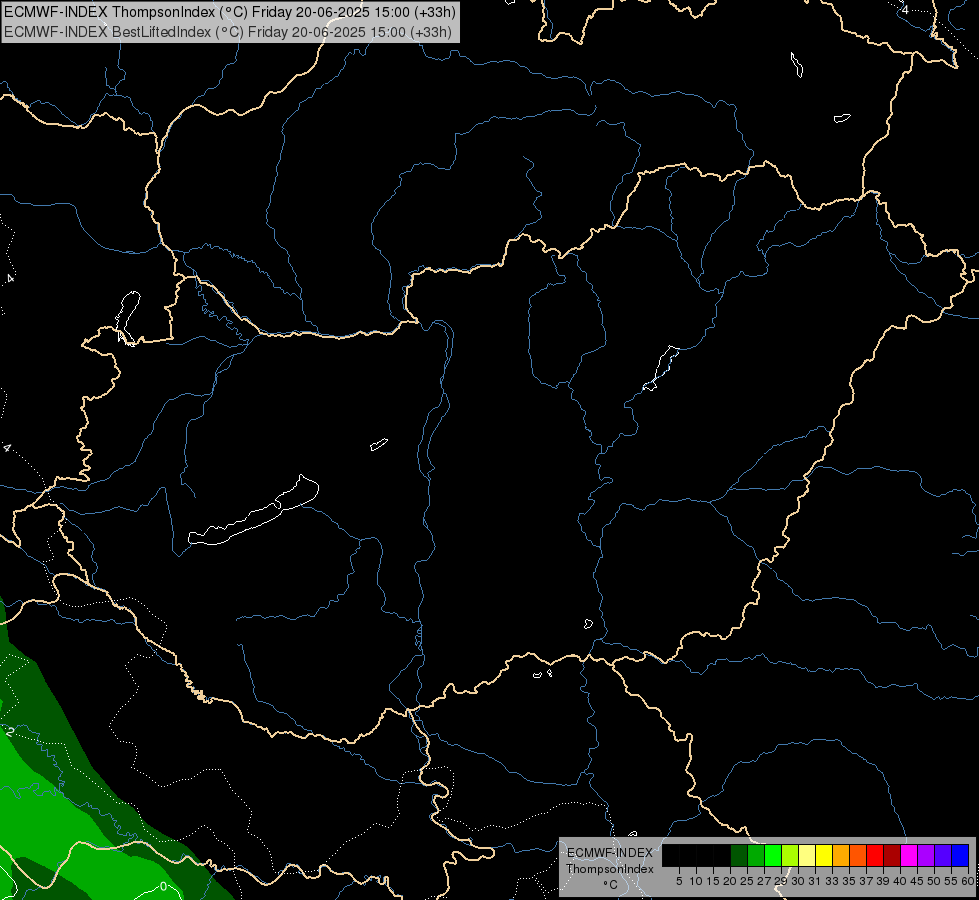Viewport: 979px width, 900px height.
Task: Click the BestLiftedIndex title line at top
Action: (x=228, y=32)
